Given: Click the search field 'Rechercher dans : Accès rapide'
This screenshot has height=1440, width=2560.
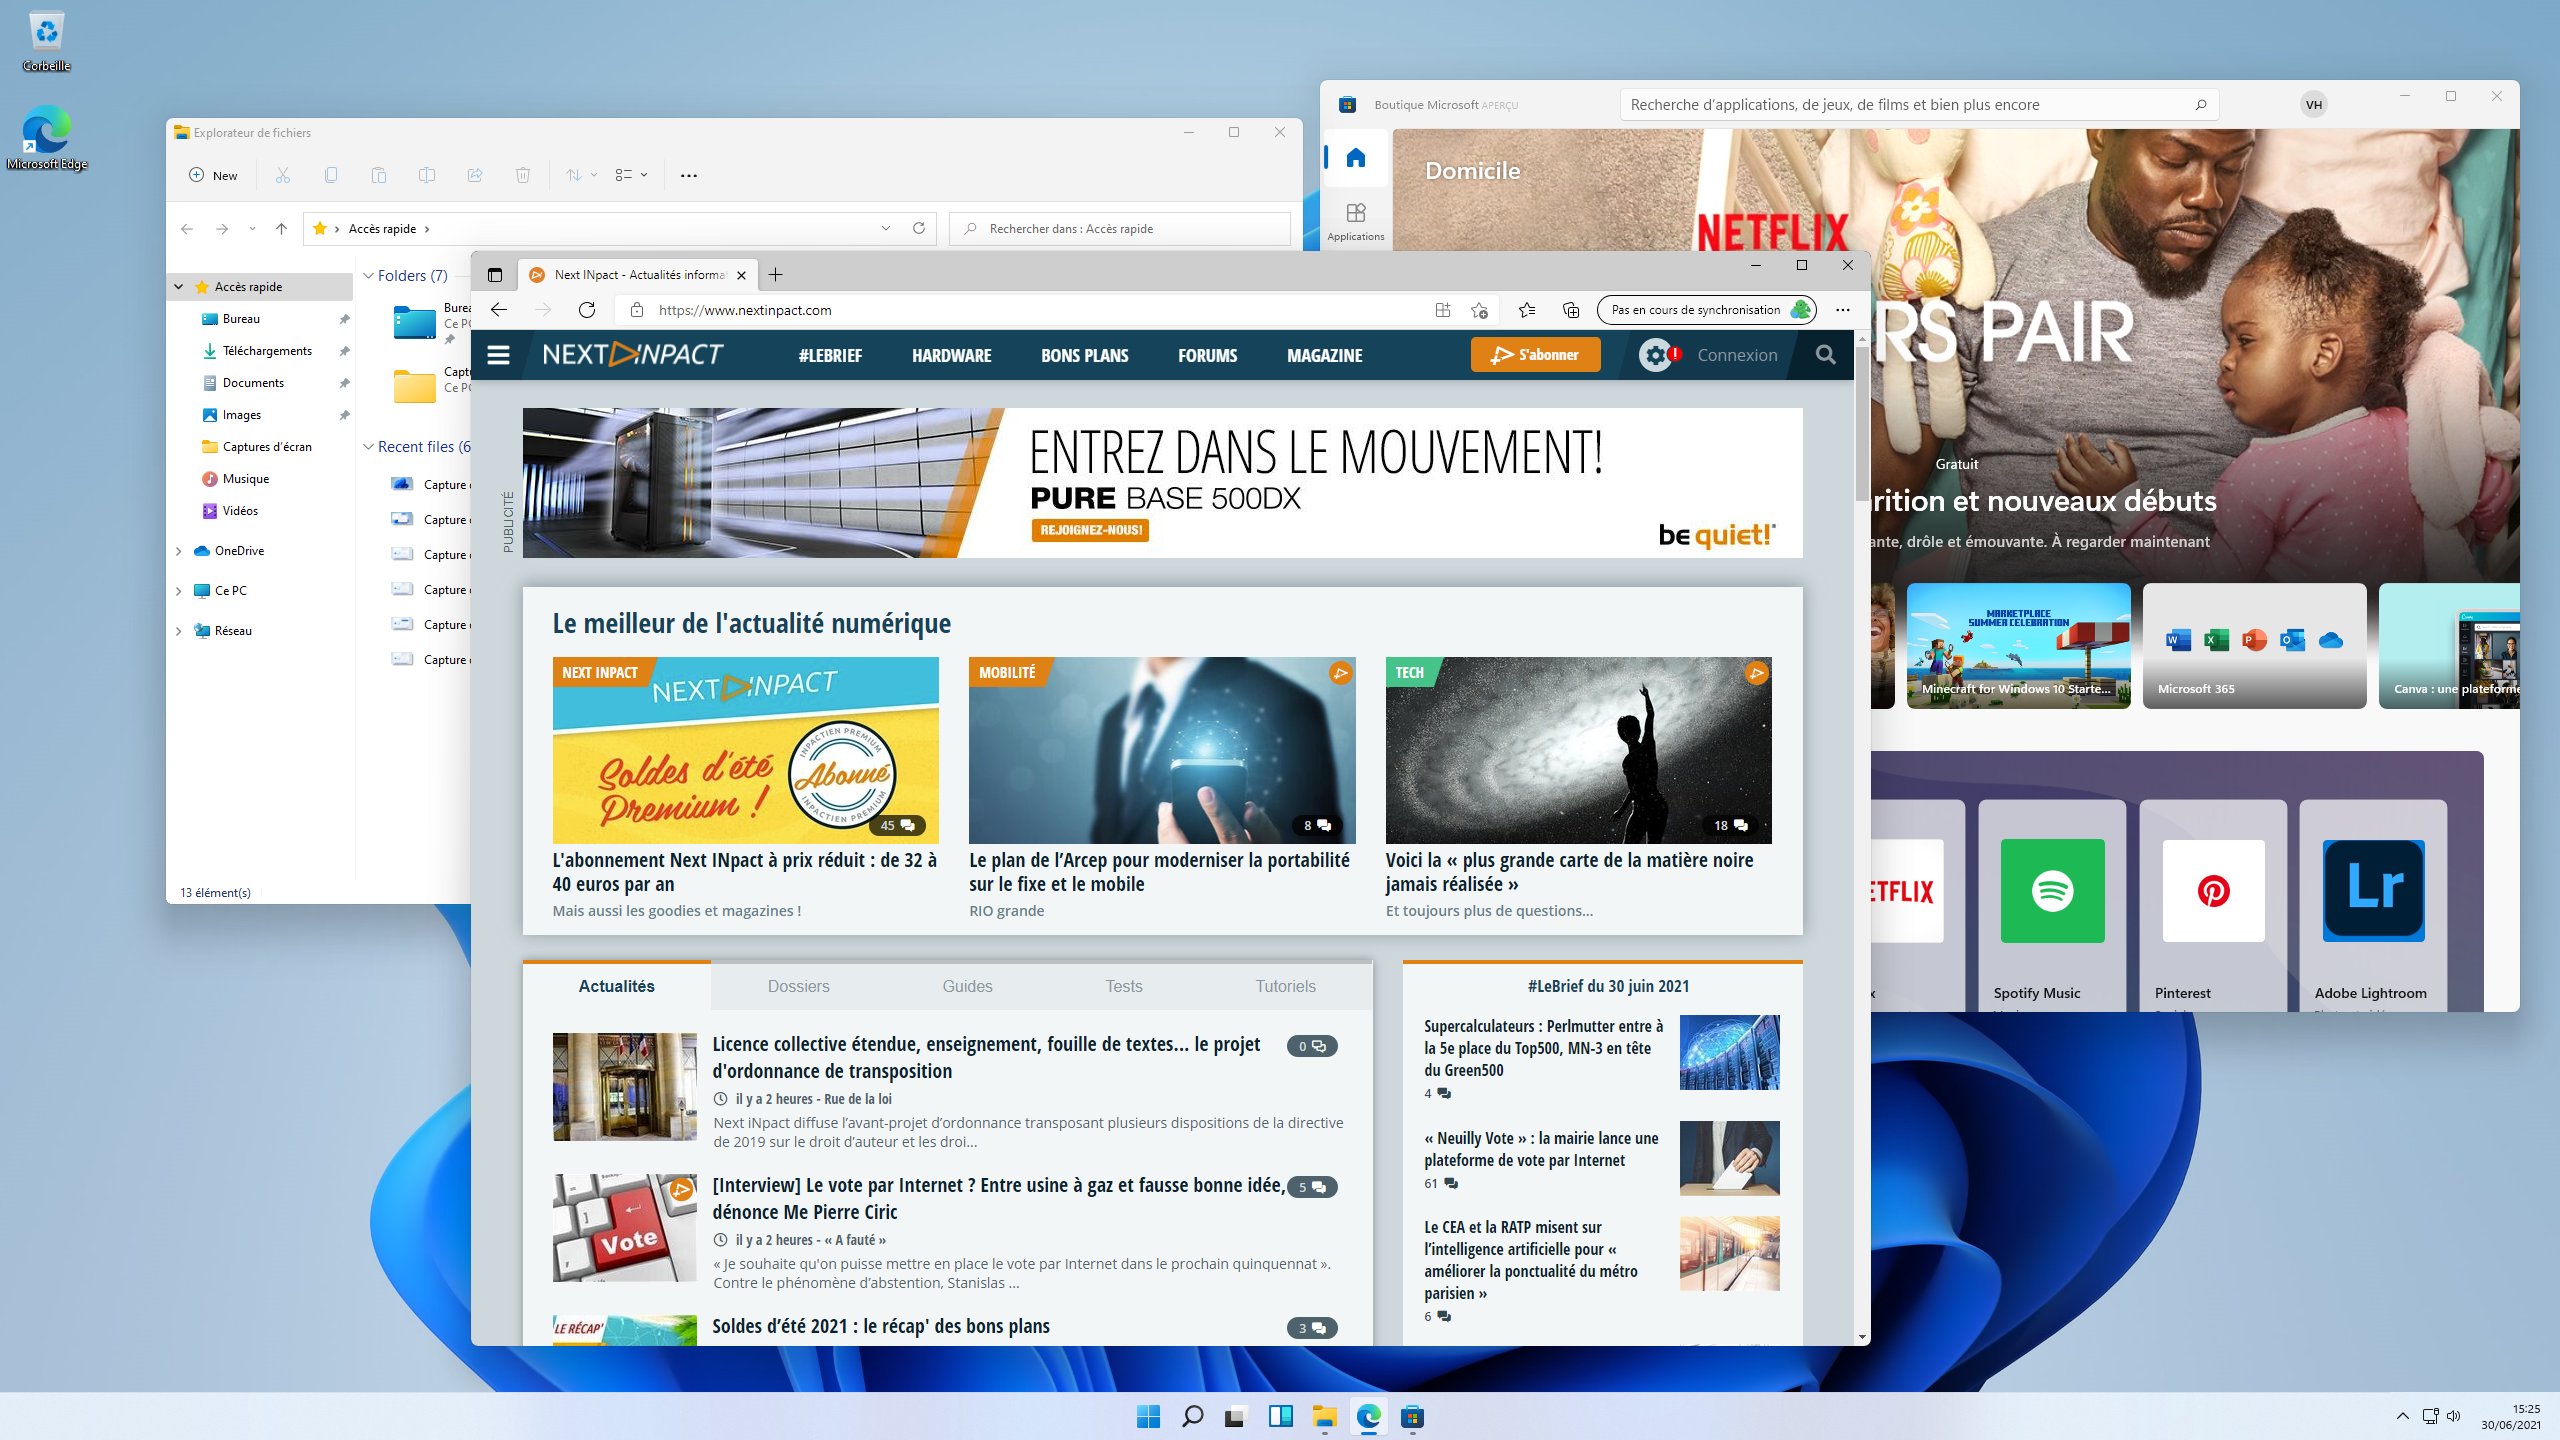Looking at the screenshot, I should [1119, 229].
